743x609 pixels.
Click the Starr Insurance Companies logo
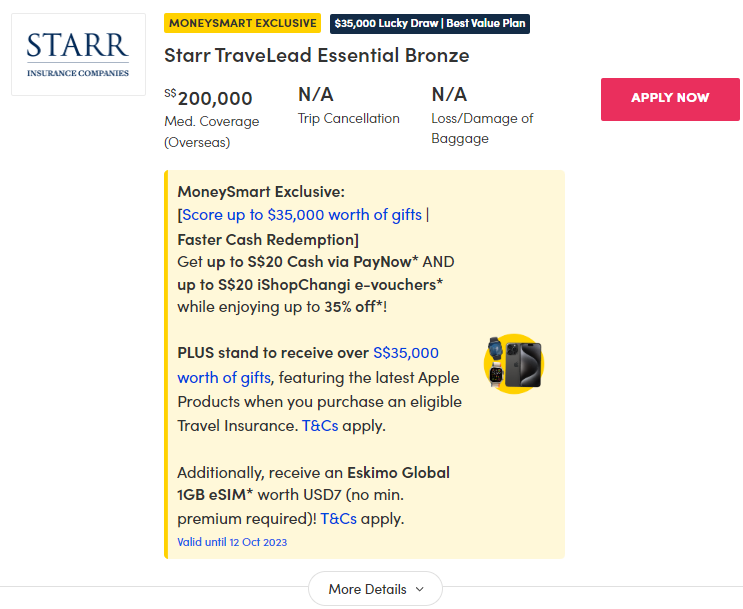click(x=78, y=54)
